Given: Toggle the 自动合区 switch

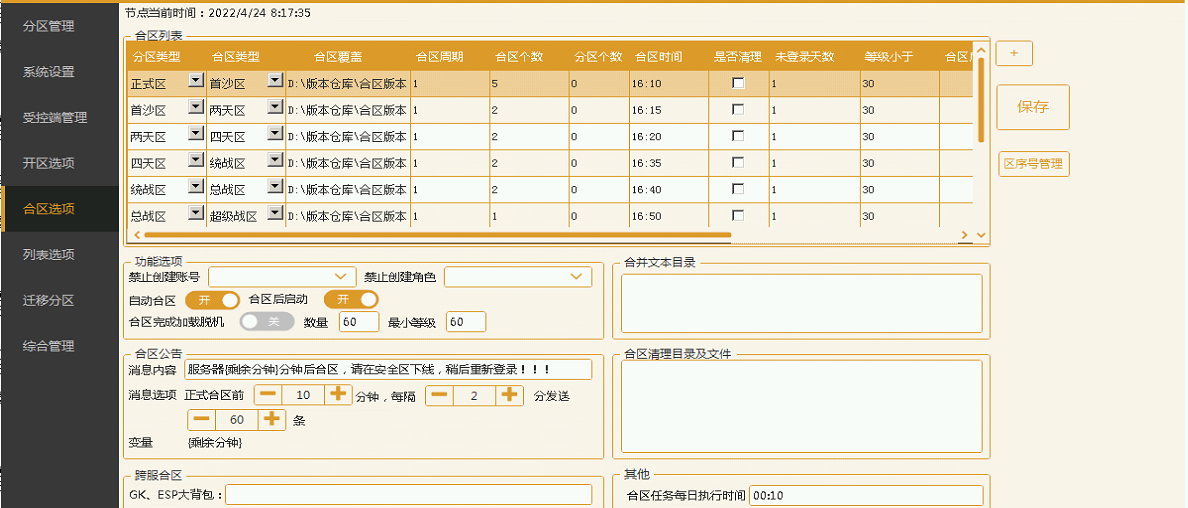Looking at the screenshot, I should 212,300.
